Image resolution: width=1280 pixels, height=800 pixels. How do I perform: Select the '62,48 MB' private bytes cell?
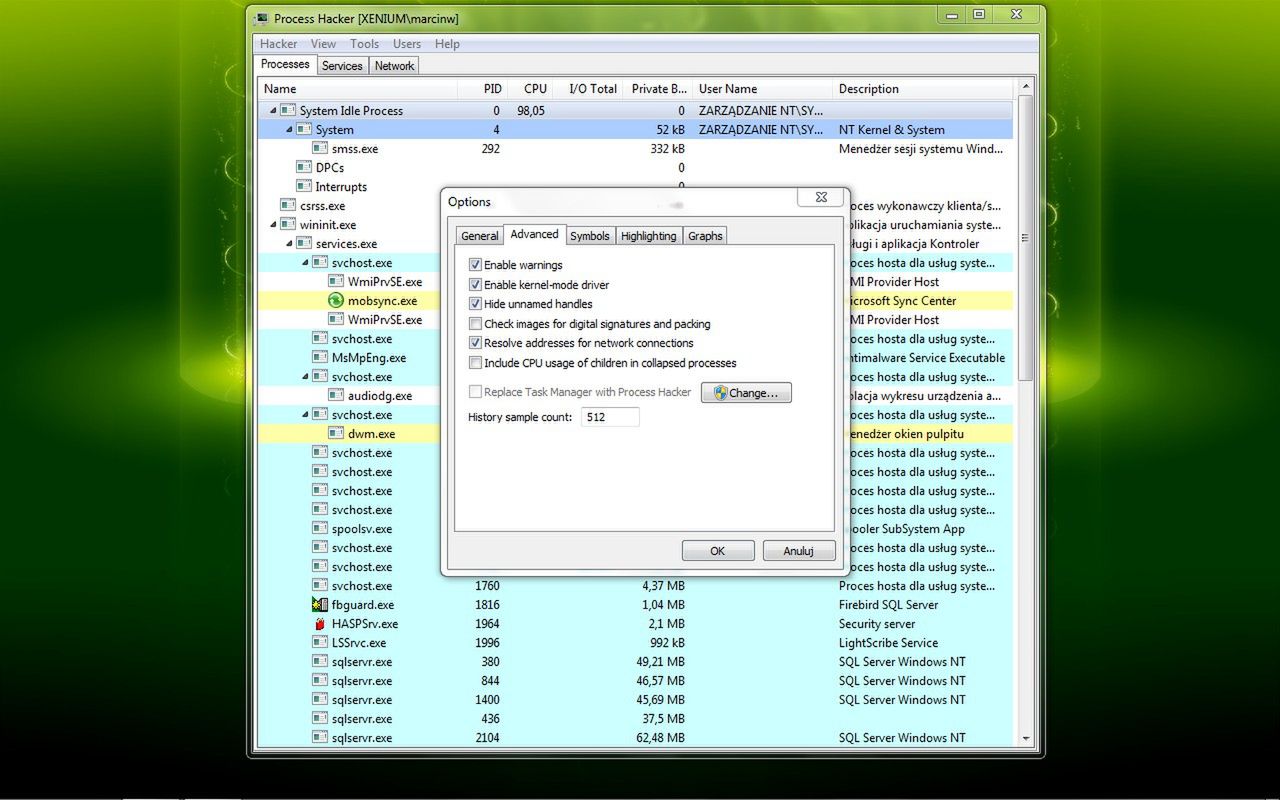(661, 738)
